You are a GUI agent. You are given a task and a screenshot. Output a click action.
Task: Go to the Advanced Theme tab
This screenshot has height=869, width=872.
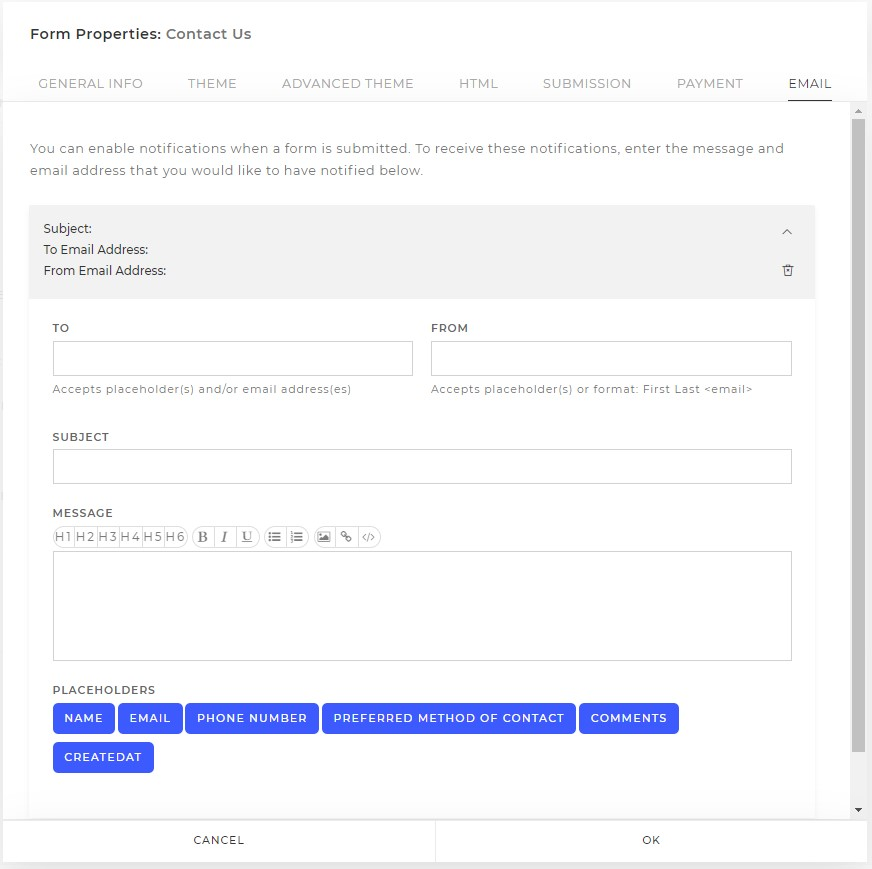click(x=348, y=83)
